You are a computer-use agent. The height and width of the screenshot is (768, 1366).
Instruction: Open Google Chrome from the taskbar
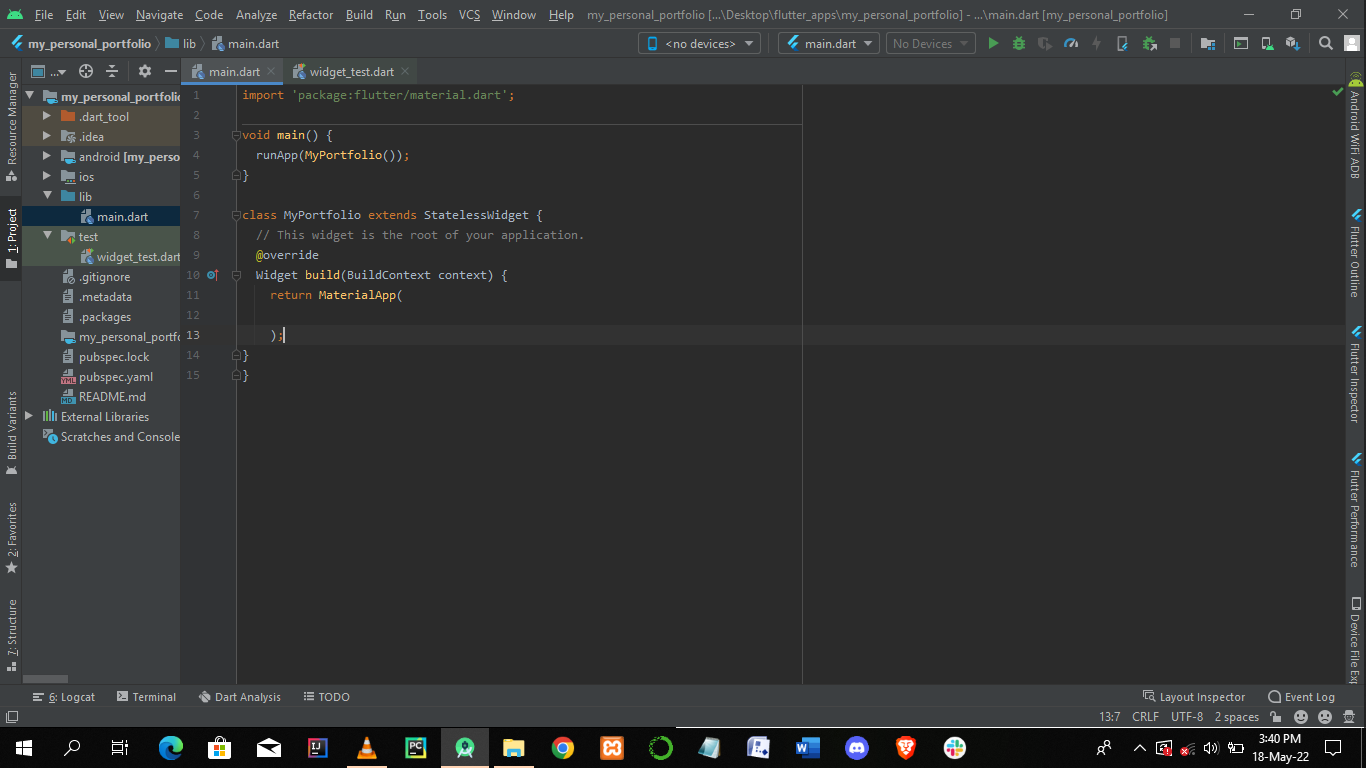[x=563, y=748]
